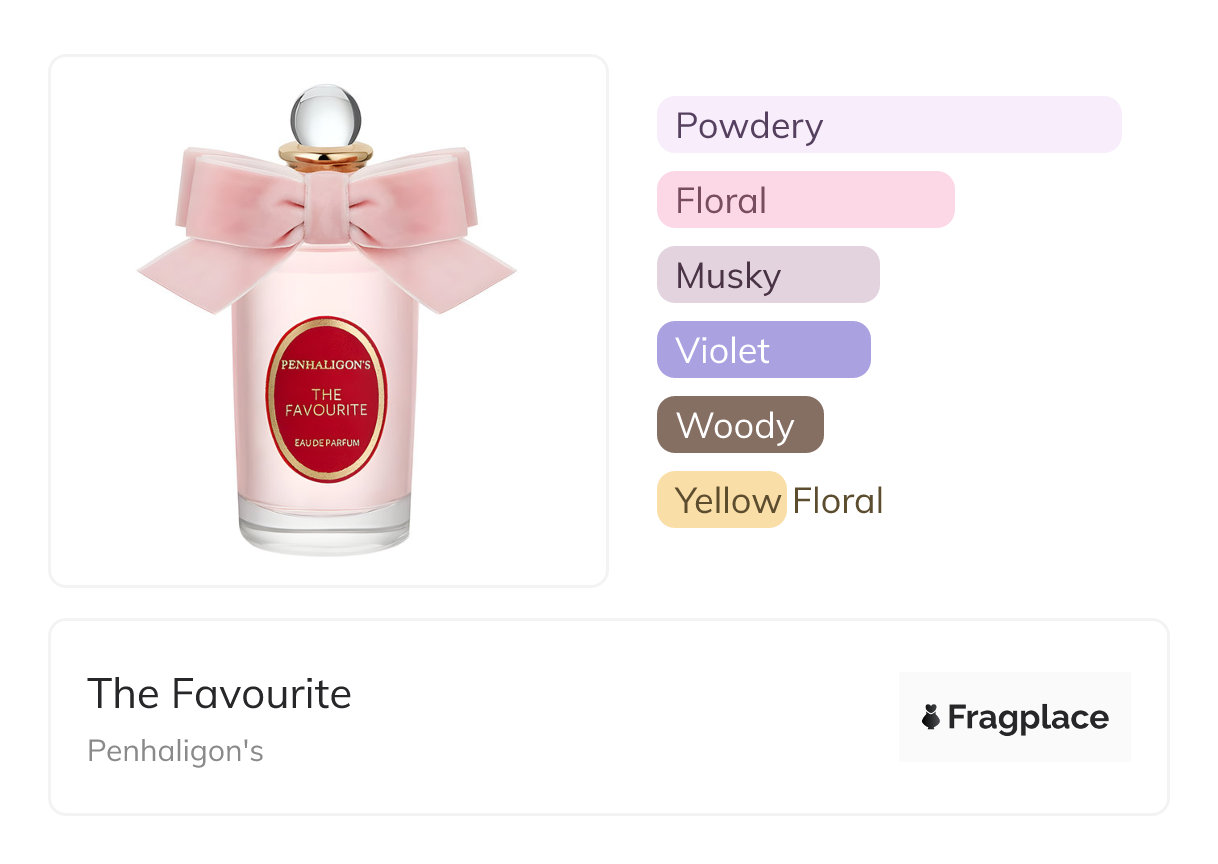Click EAU DE PARFUM text on label
The height and width of the screenshot is (864, 1218).
pos(328,442)
